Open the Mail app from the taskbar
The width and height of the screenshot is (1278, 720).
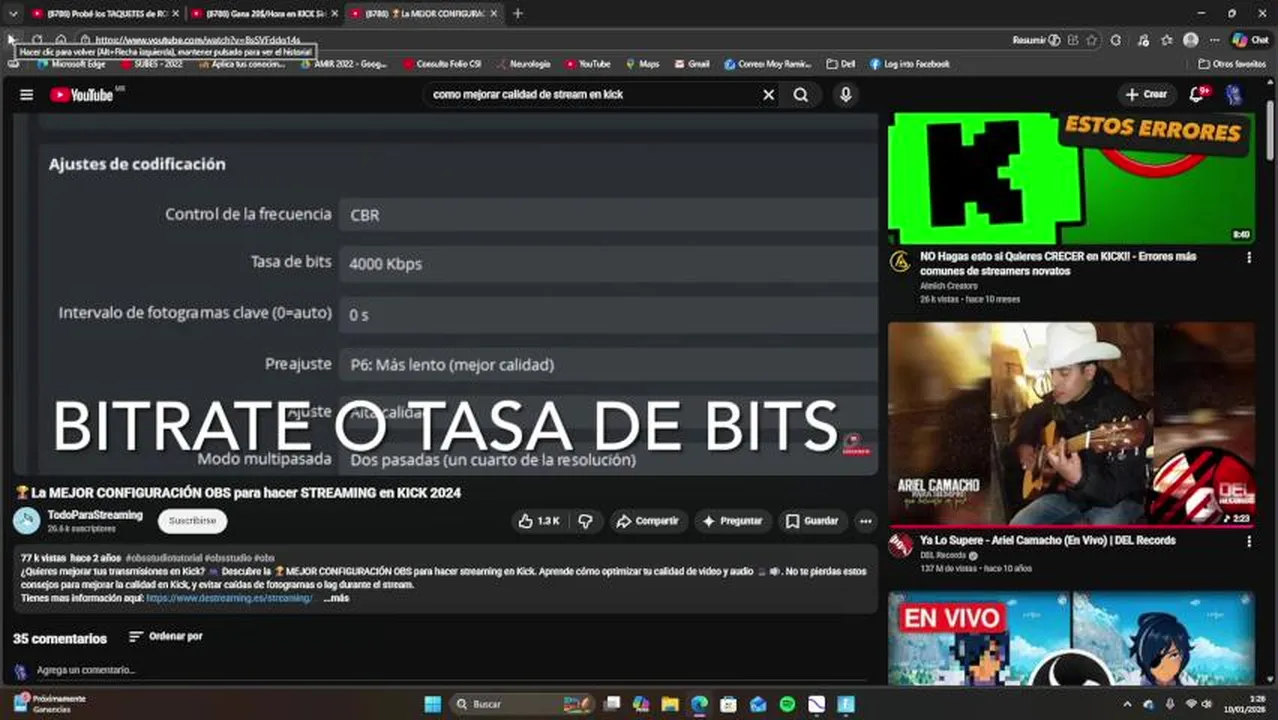(x=758, y=704)
